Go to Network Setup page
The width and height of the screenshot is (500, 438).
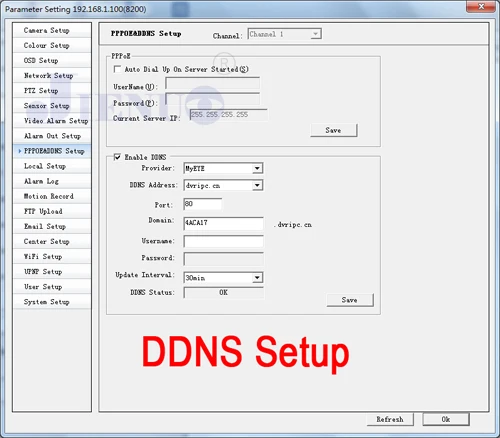pyautogui.click(x=52, y=75)
